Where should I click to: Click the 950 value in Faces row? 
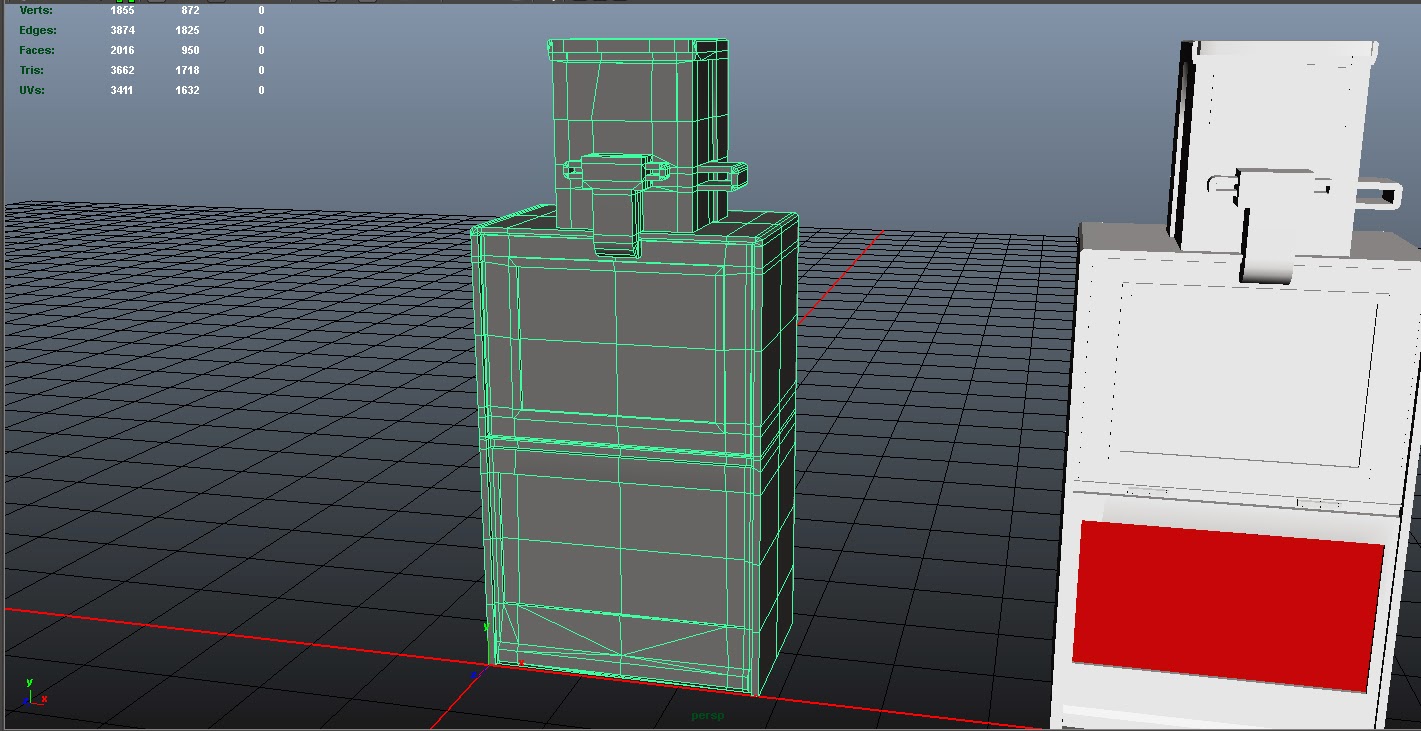point(190,50)
